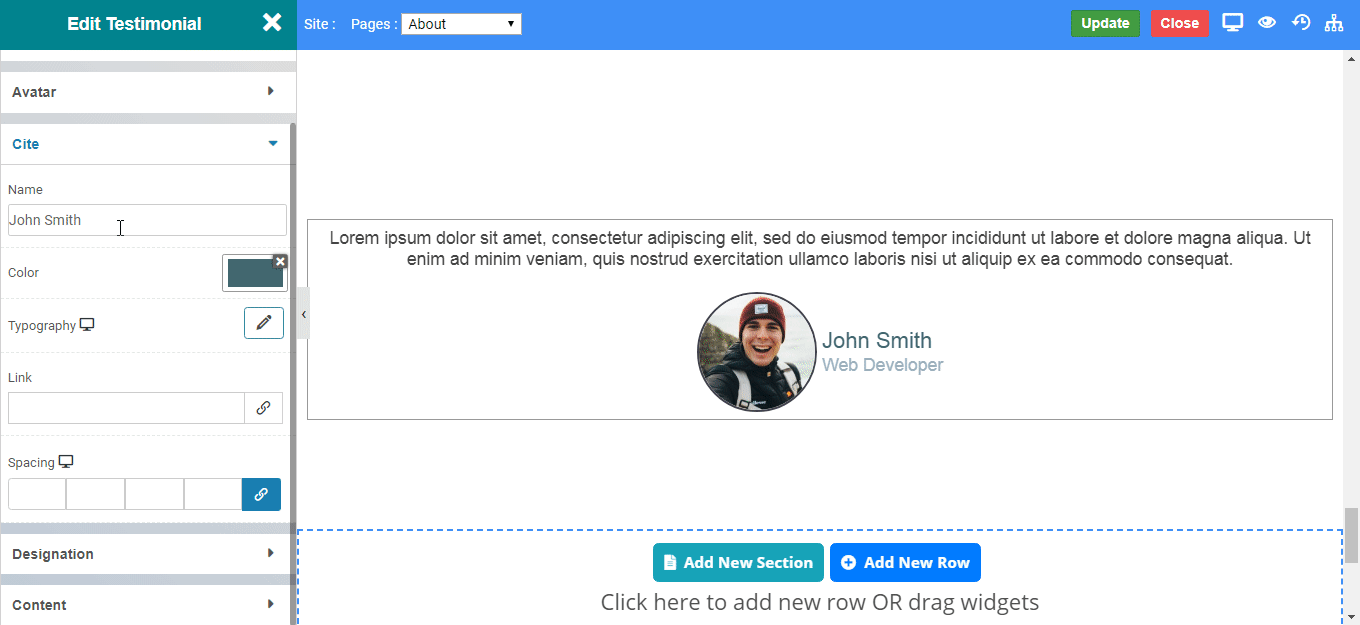This screenshot has width=1360, height=625.
Task: Open typography editor pencil icon
Action: coord(264,323)
